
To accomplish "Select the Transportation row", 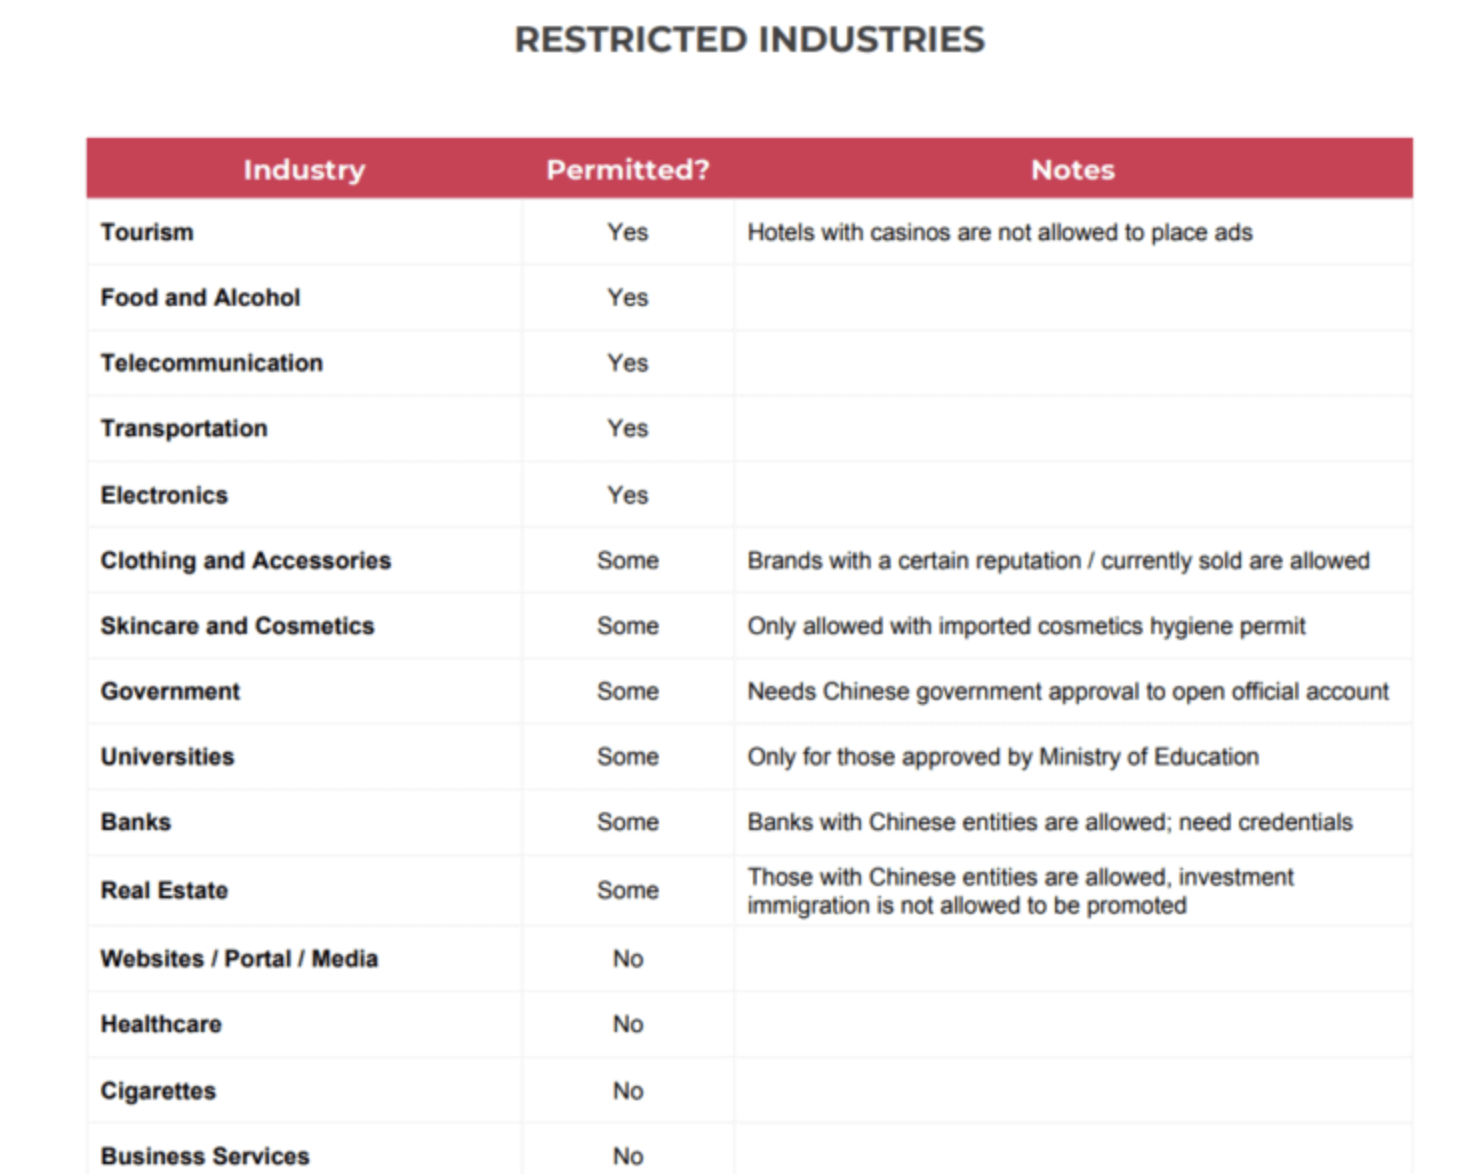I will tap(184, 428).
